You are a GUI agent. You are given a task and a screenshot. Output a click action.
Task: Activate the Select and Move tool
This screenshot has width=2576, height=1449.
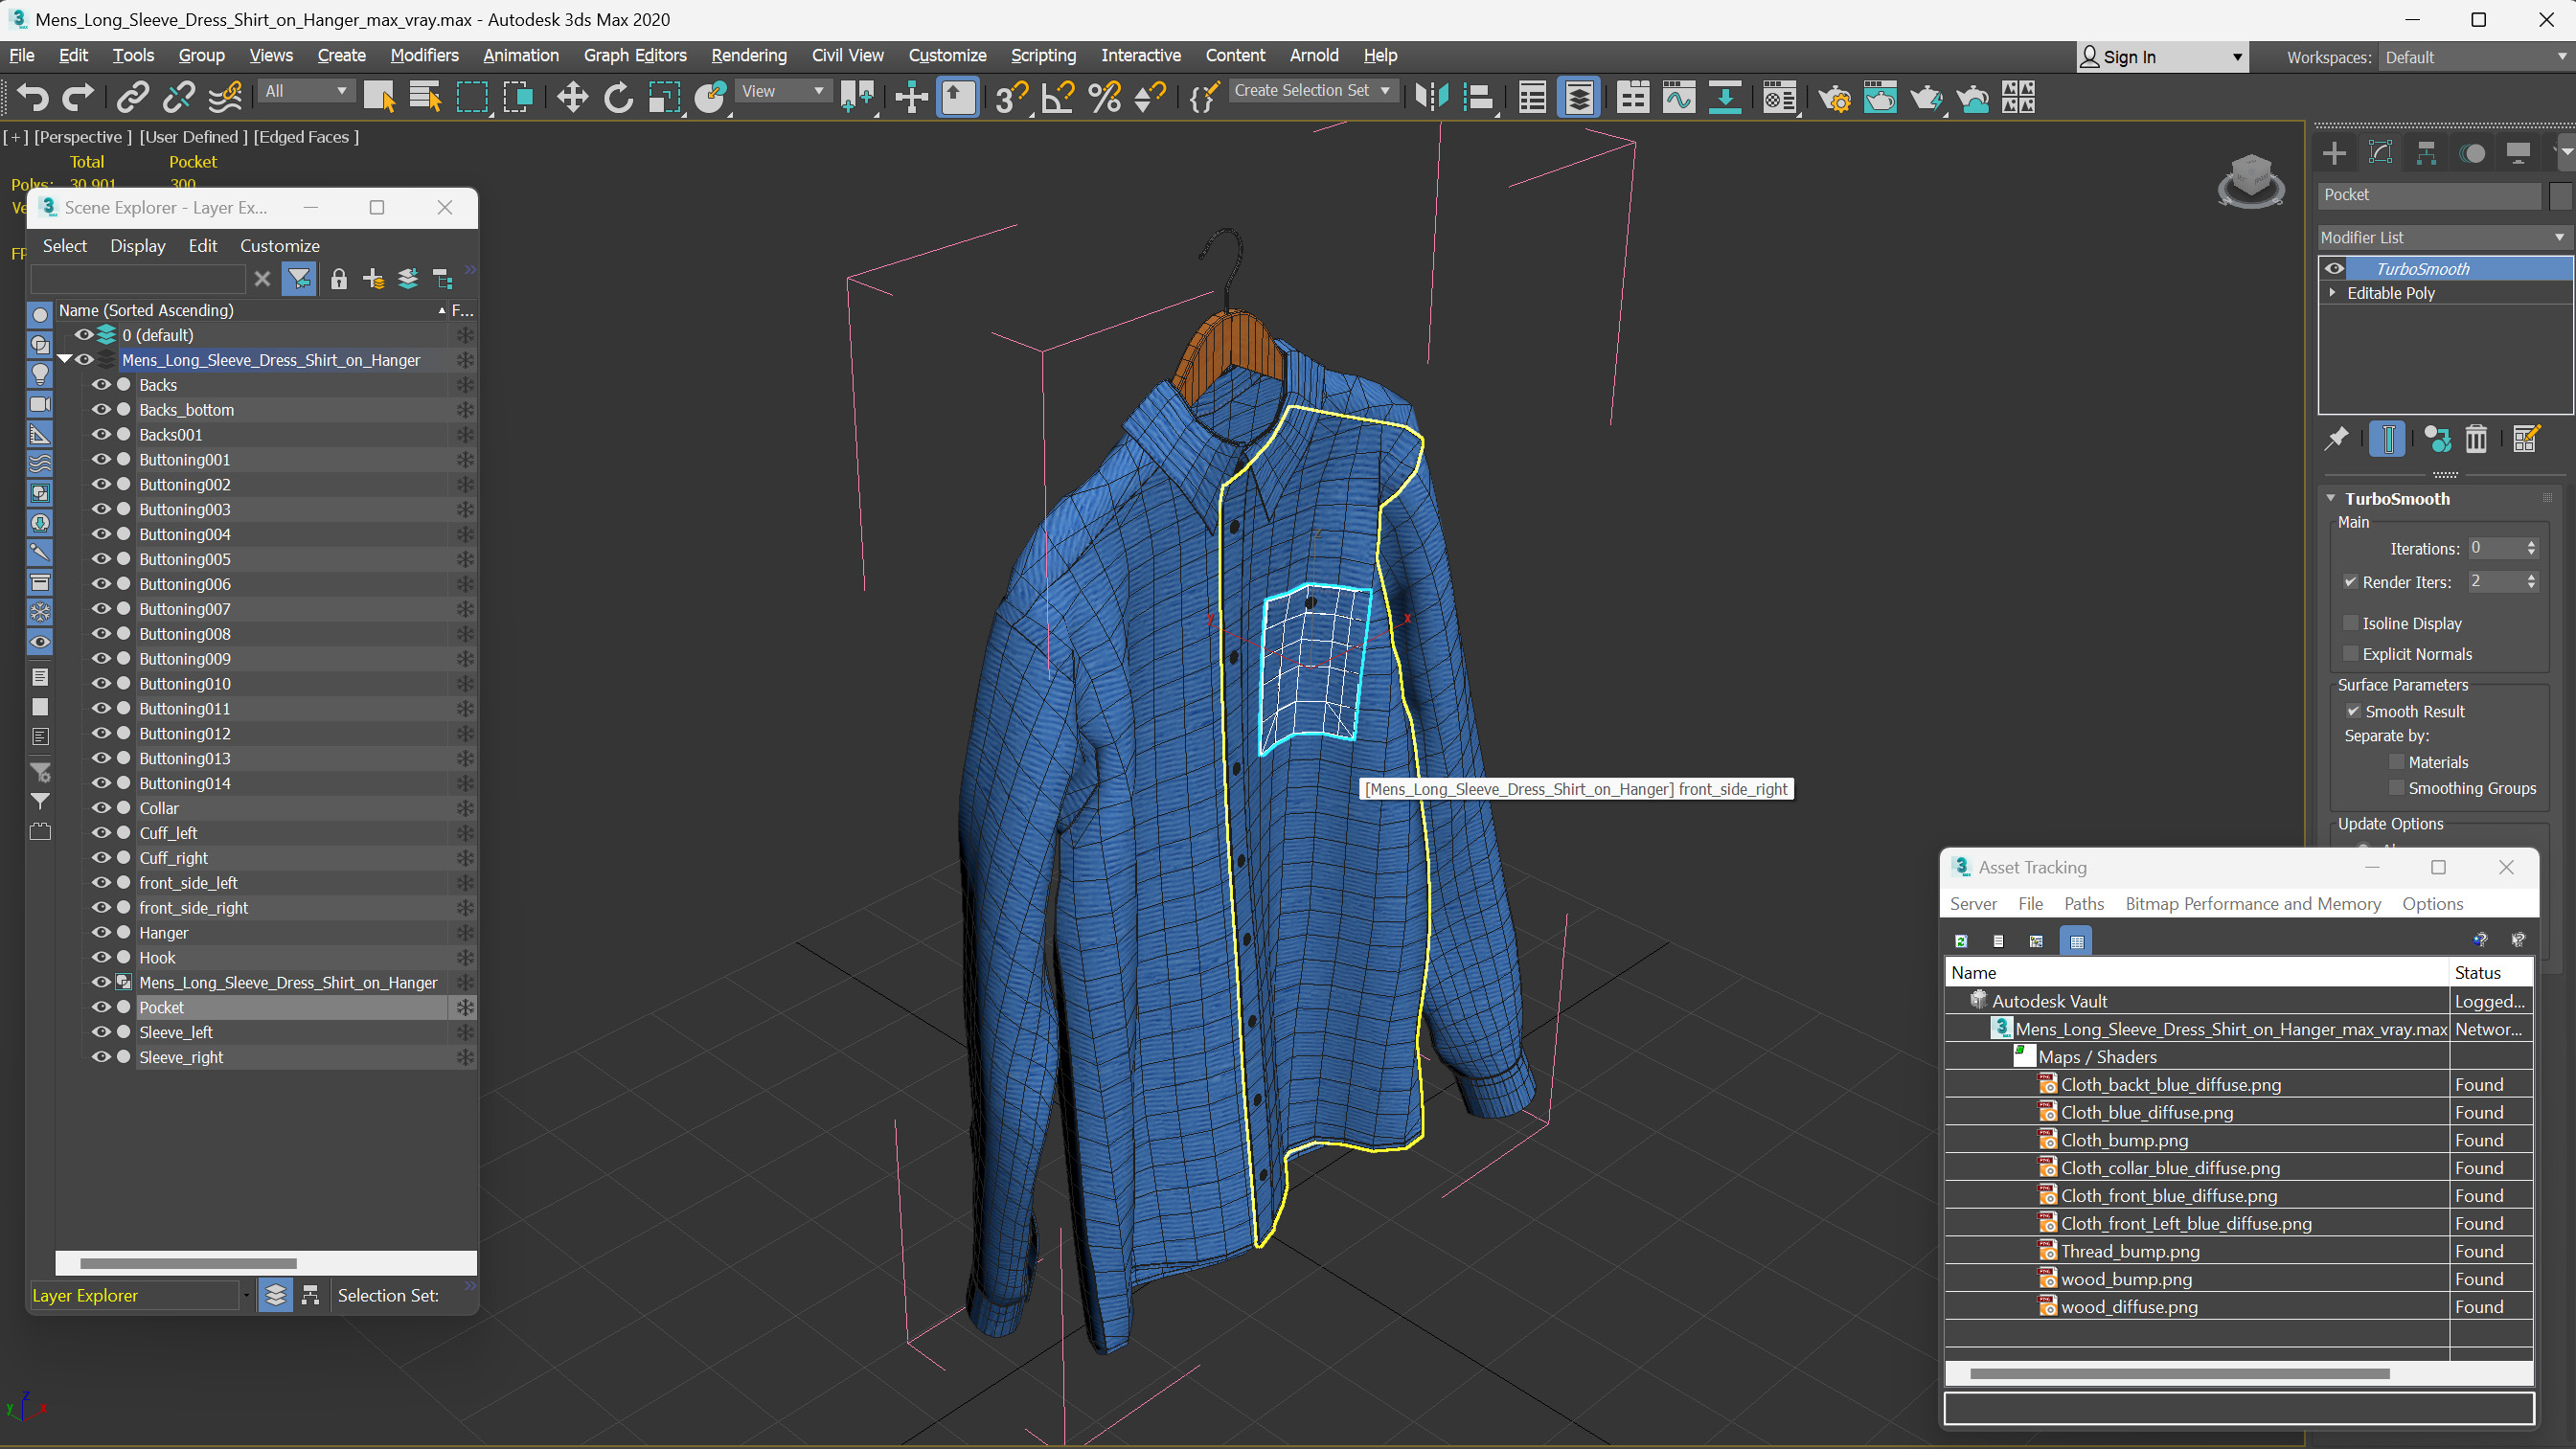[x=572, y=97]
